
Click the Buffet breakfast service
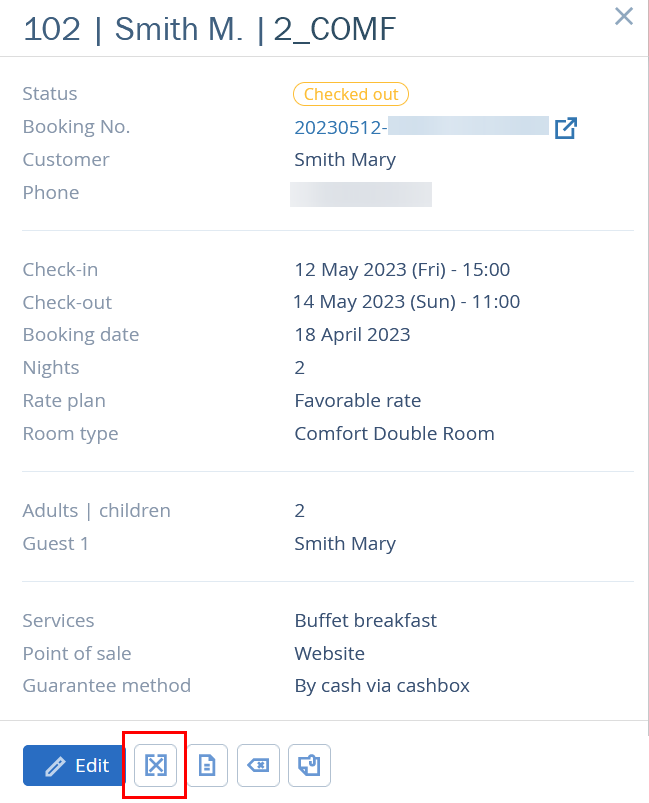tap(365, 620)
